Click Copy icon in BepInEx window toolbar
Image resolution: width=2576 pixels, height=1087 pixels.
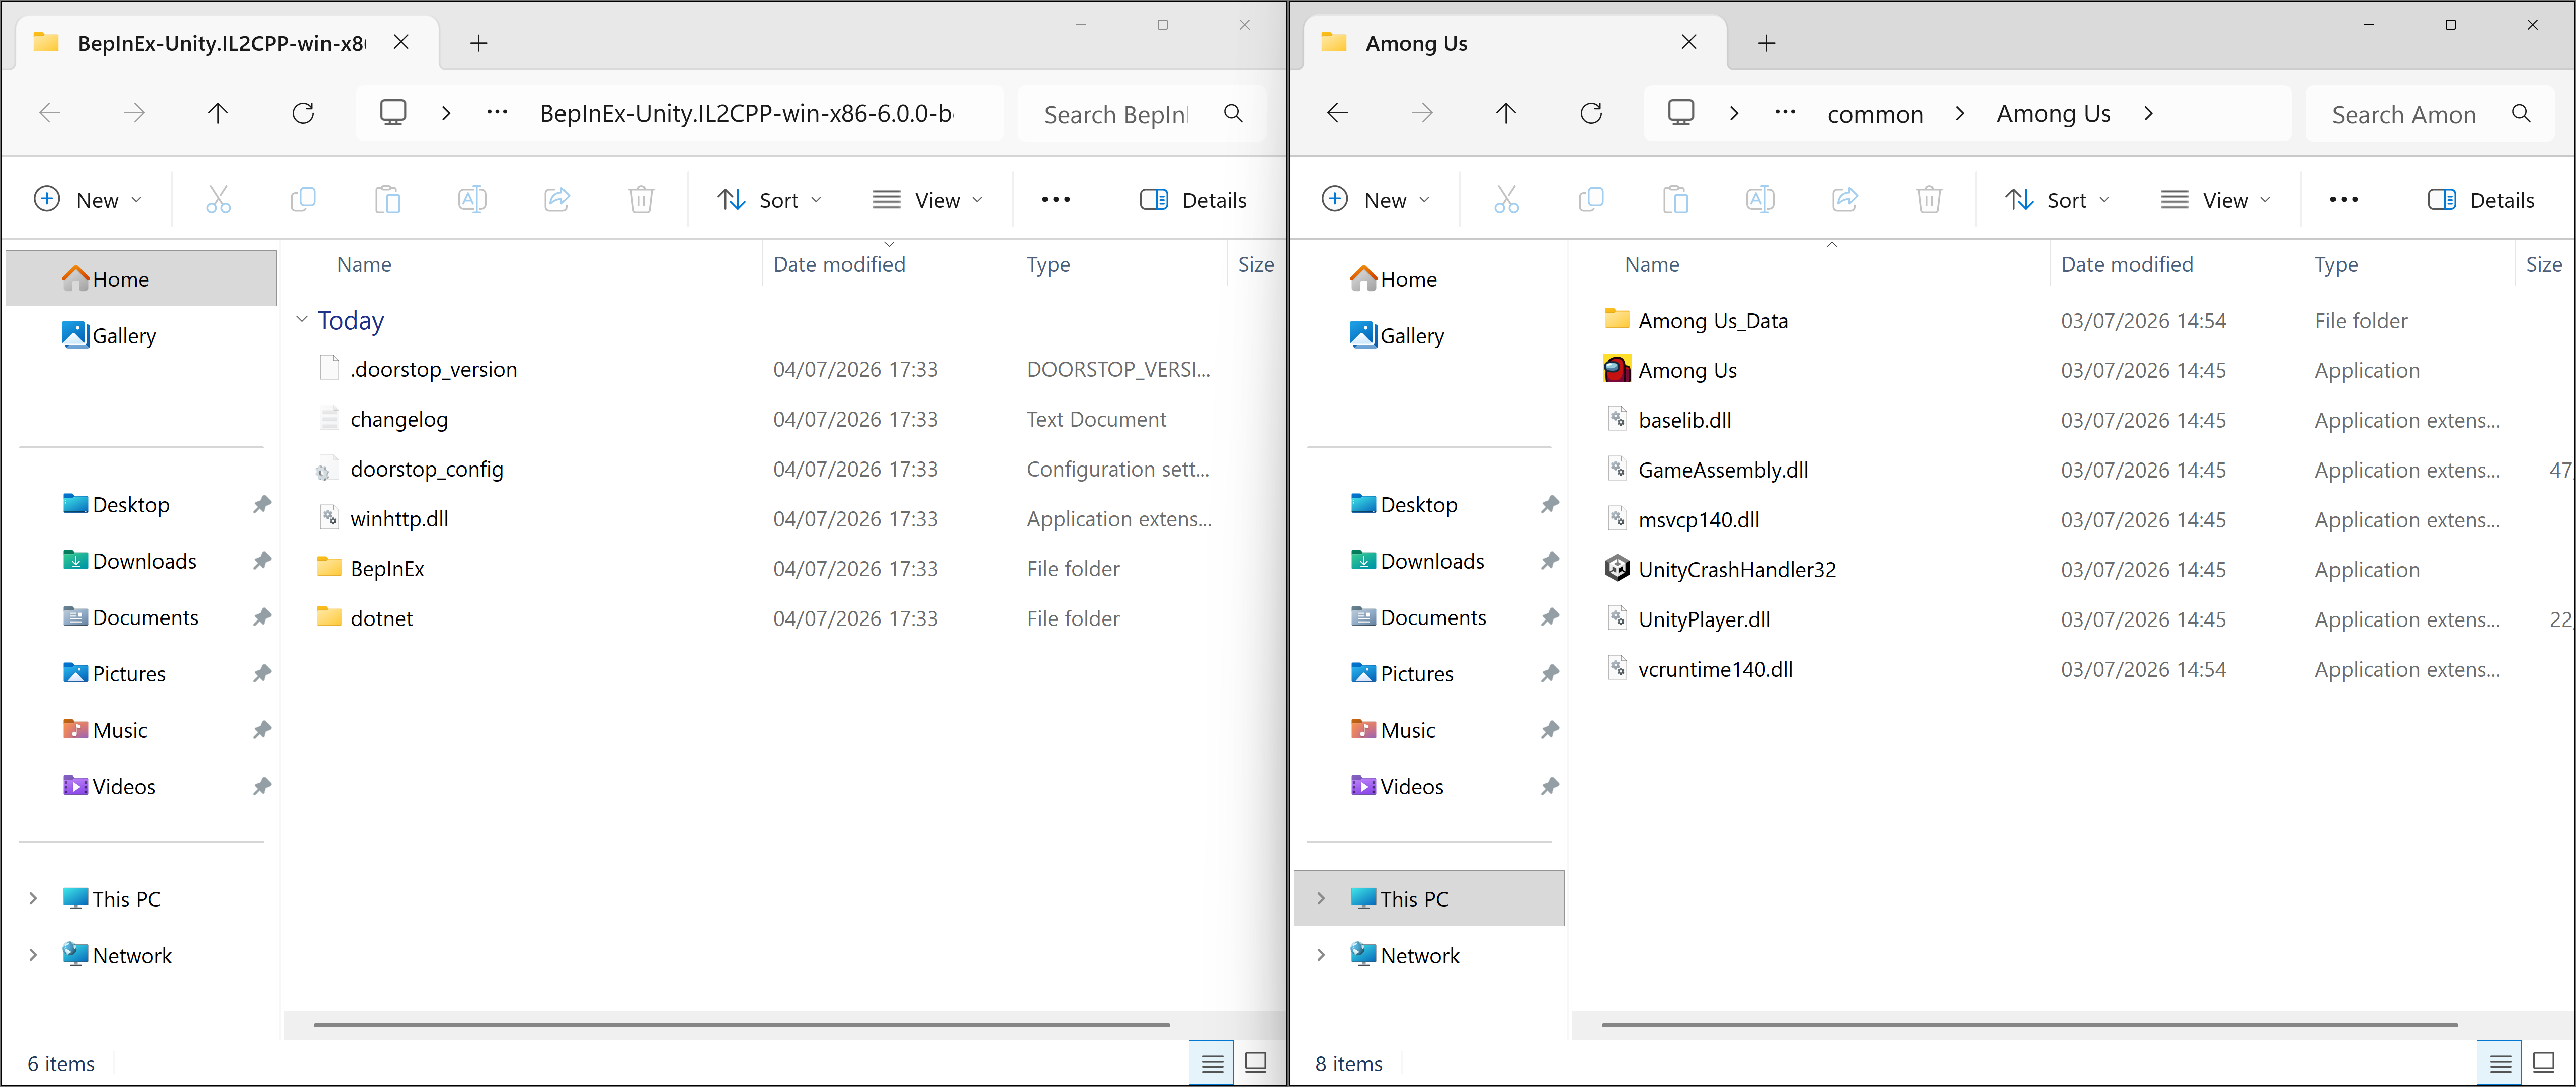coord(303,200)
